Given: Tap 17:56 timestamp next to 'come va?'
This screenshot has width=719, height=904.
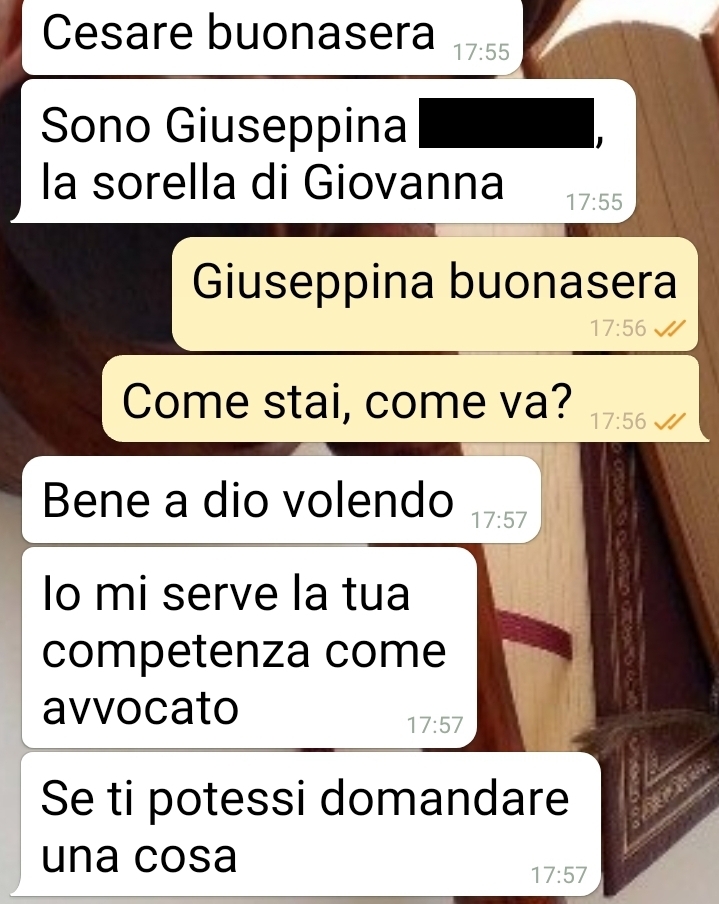Looking at the screenshot, I should pyautogui.click(x=618, y=421).
